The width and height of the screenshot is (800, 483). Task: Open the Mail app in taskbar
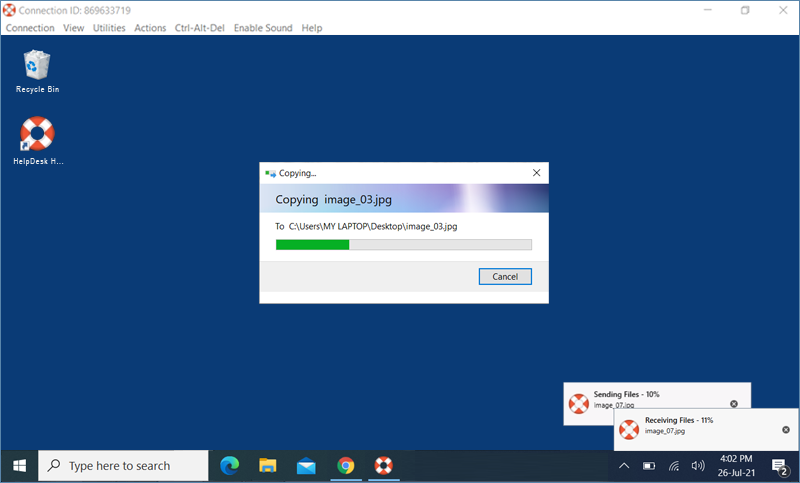[306, 465]
